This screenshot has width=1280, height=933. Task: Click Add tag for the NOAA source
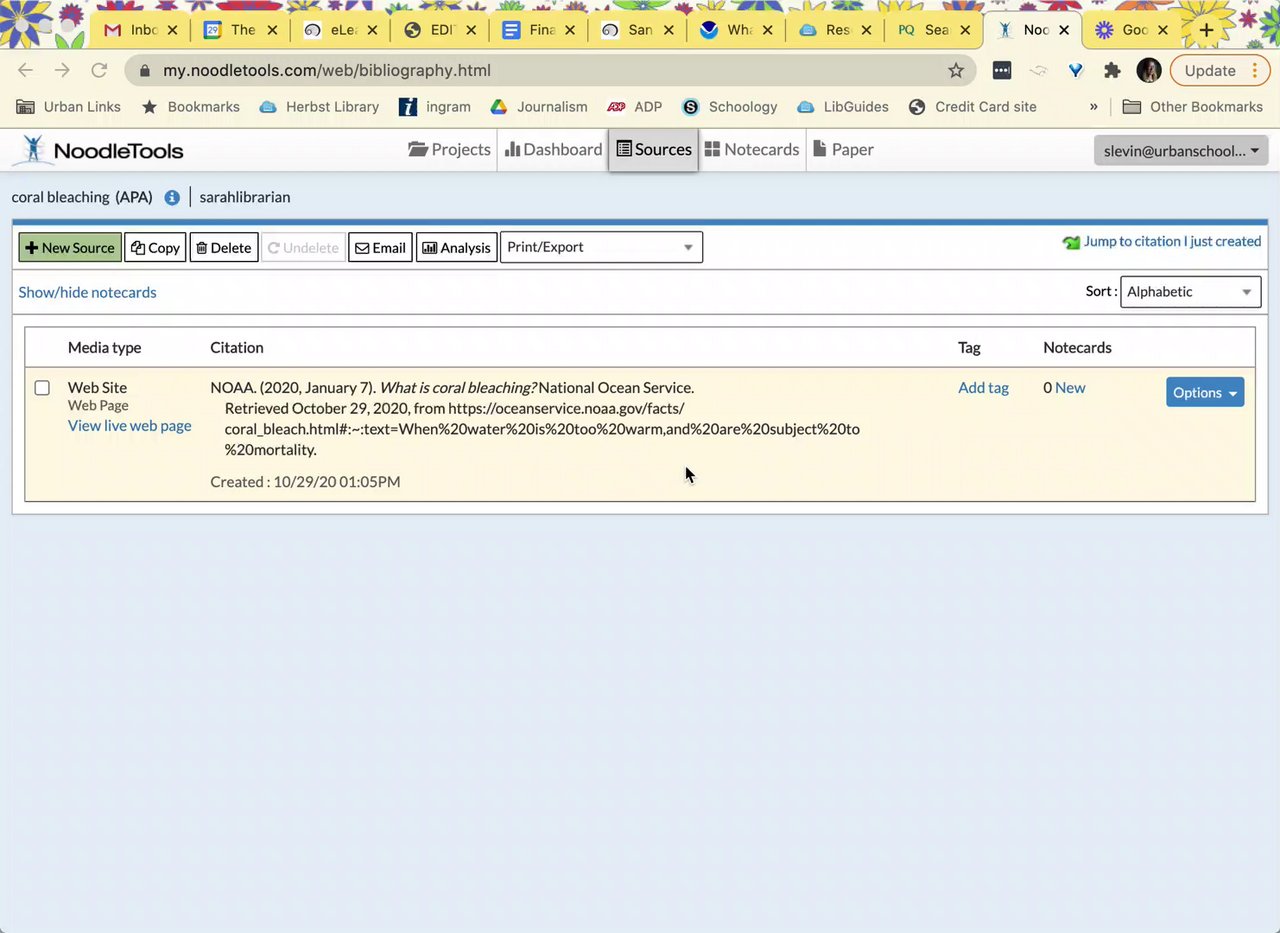coord(983,388)
